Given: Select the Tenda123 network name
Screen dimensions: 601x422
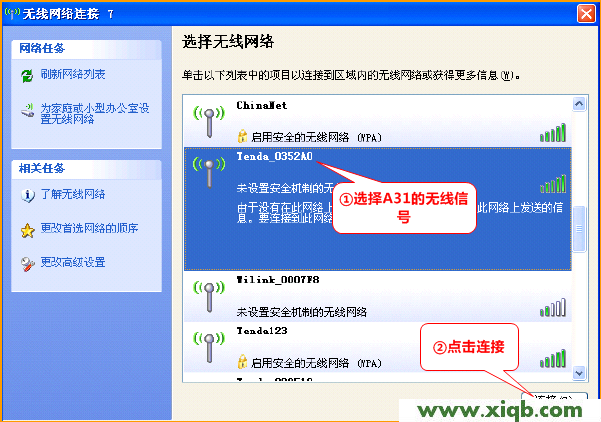Looking at the screenshot, I should 262,331.
